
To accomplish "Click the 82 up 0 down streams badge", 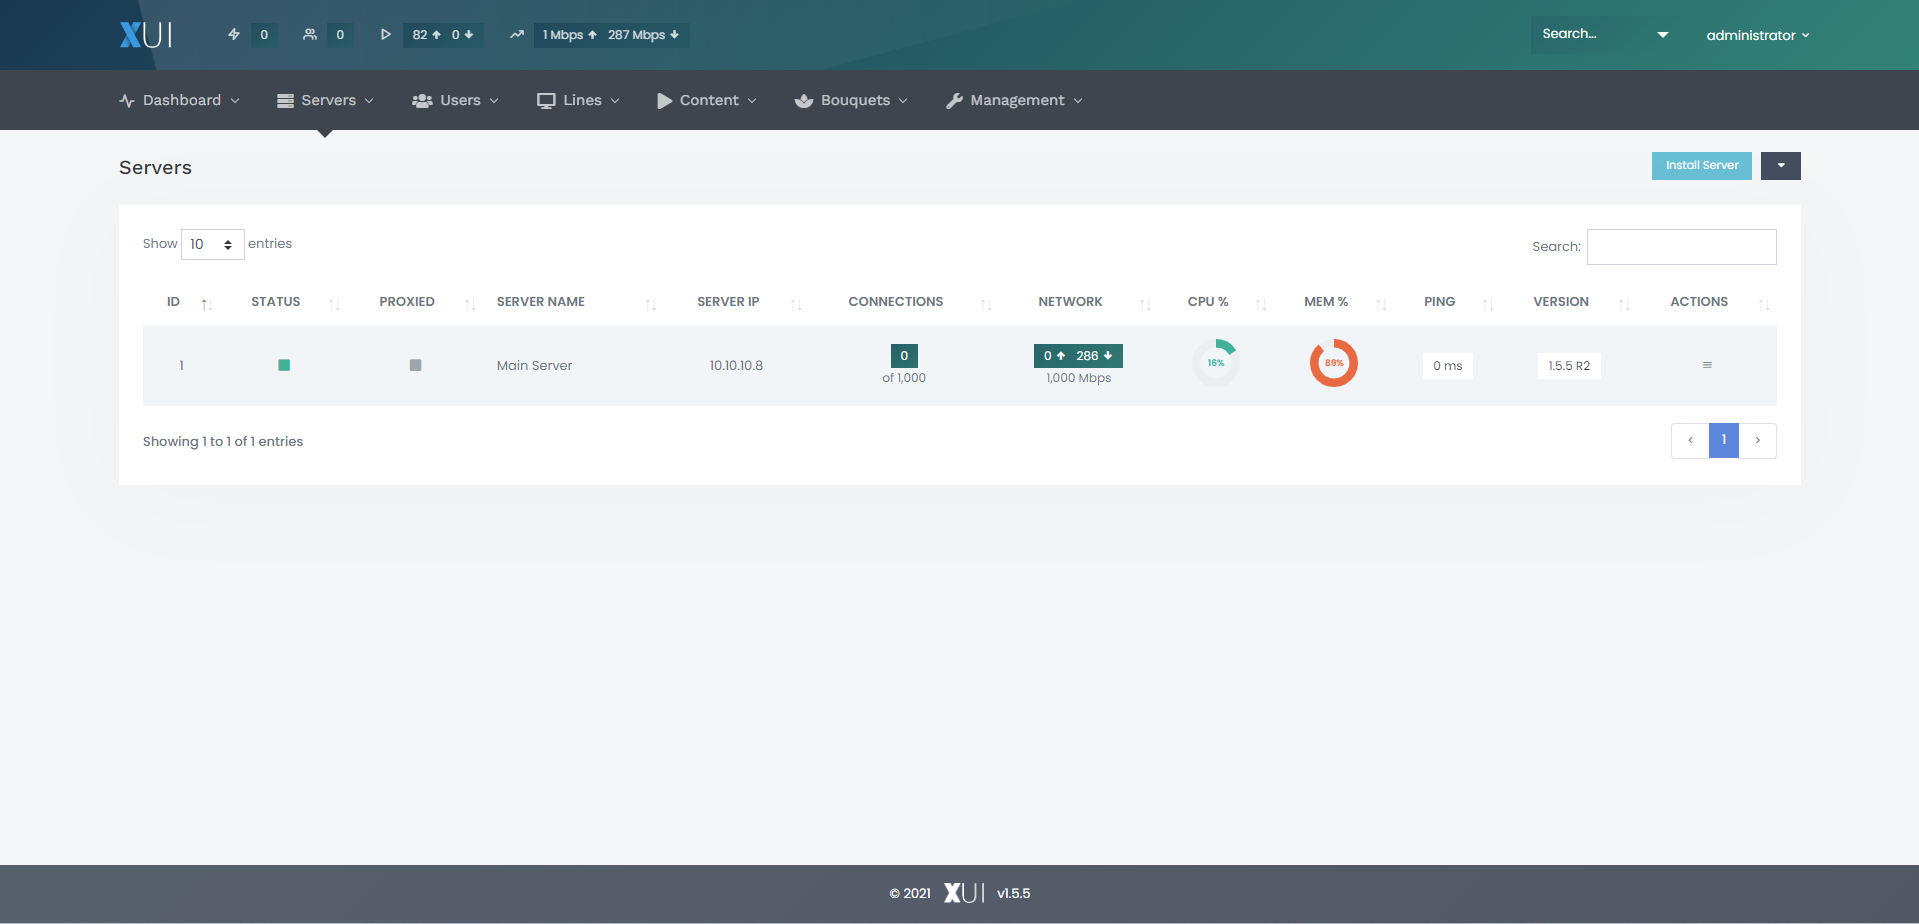I will point(443,35).
